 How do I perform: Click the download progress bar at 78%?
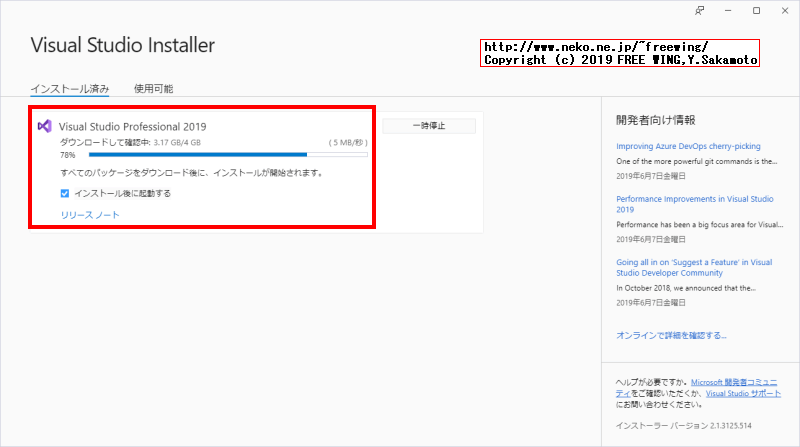tap(228, 155)
